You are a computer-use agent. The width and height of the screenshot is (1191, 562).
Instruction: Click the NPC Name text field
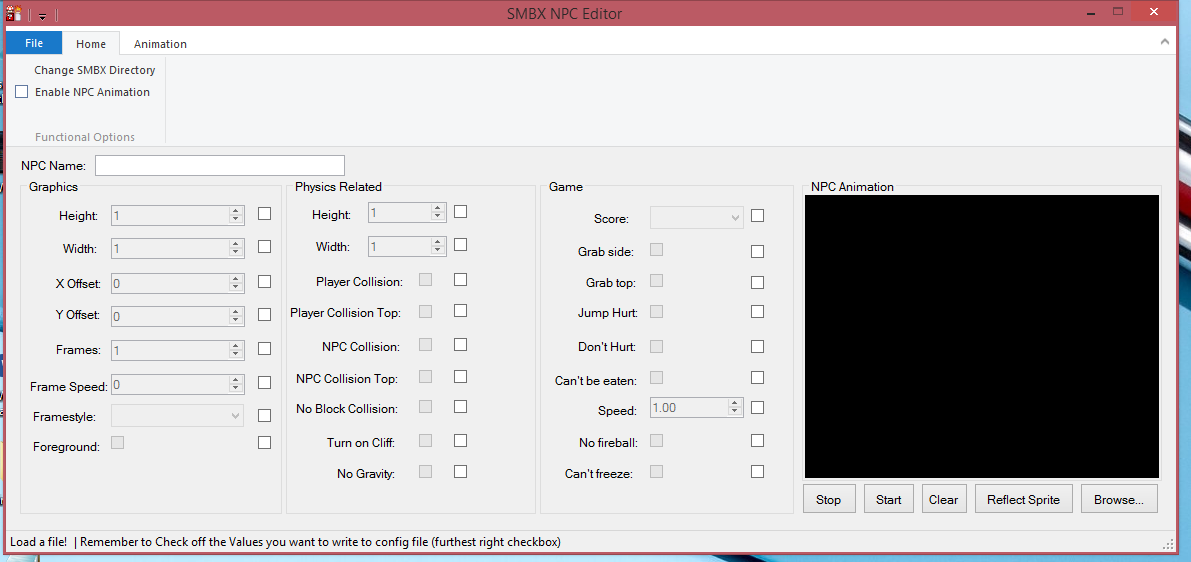click(220, 166)
